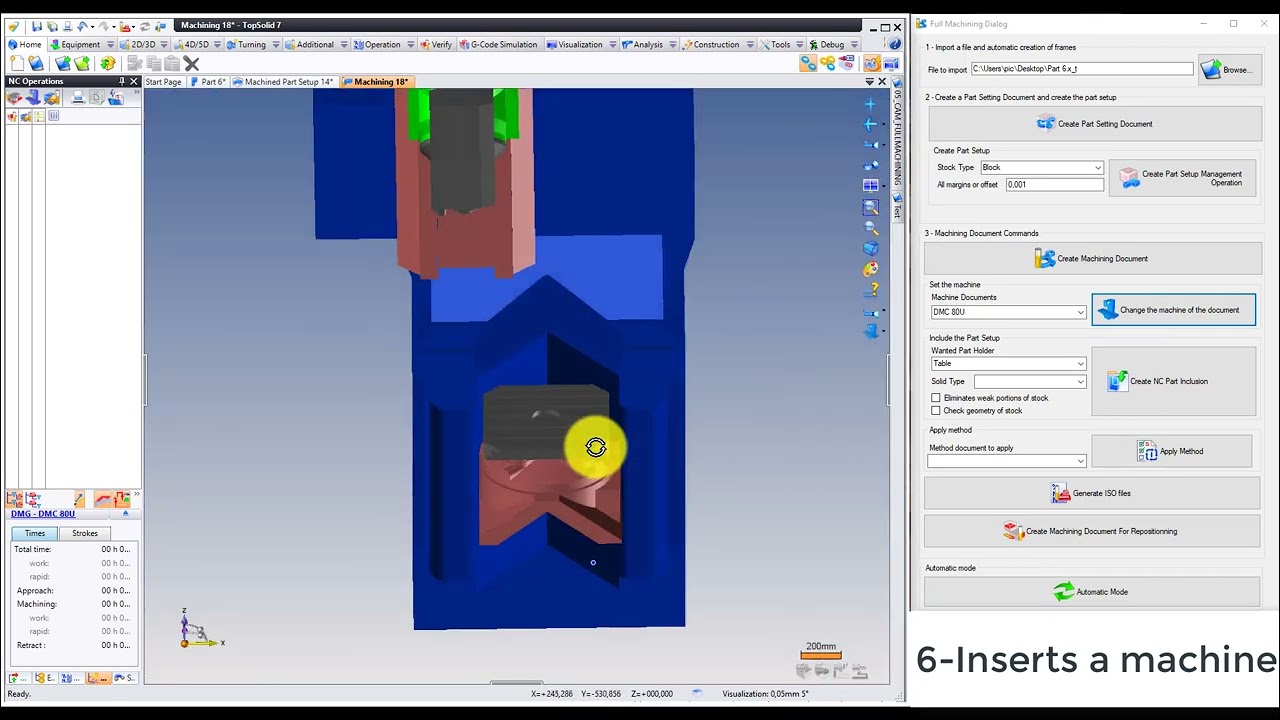Click the Browse icon button in dialog
Image resolution: width=1280 pixels, height=720 pixels.
[1230, 69]
